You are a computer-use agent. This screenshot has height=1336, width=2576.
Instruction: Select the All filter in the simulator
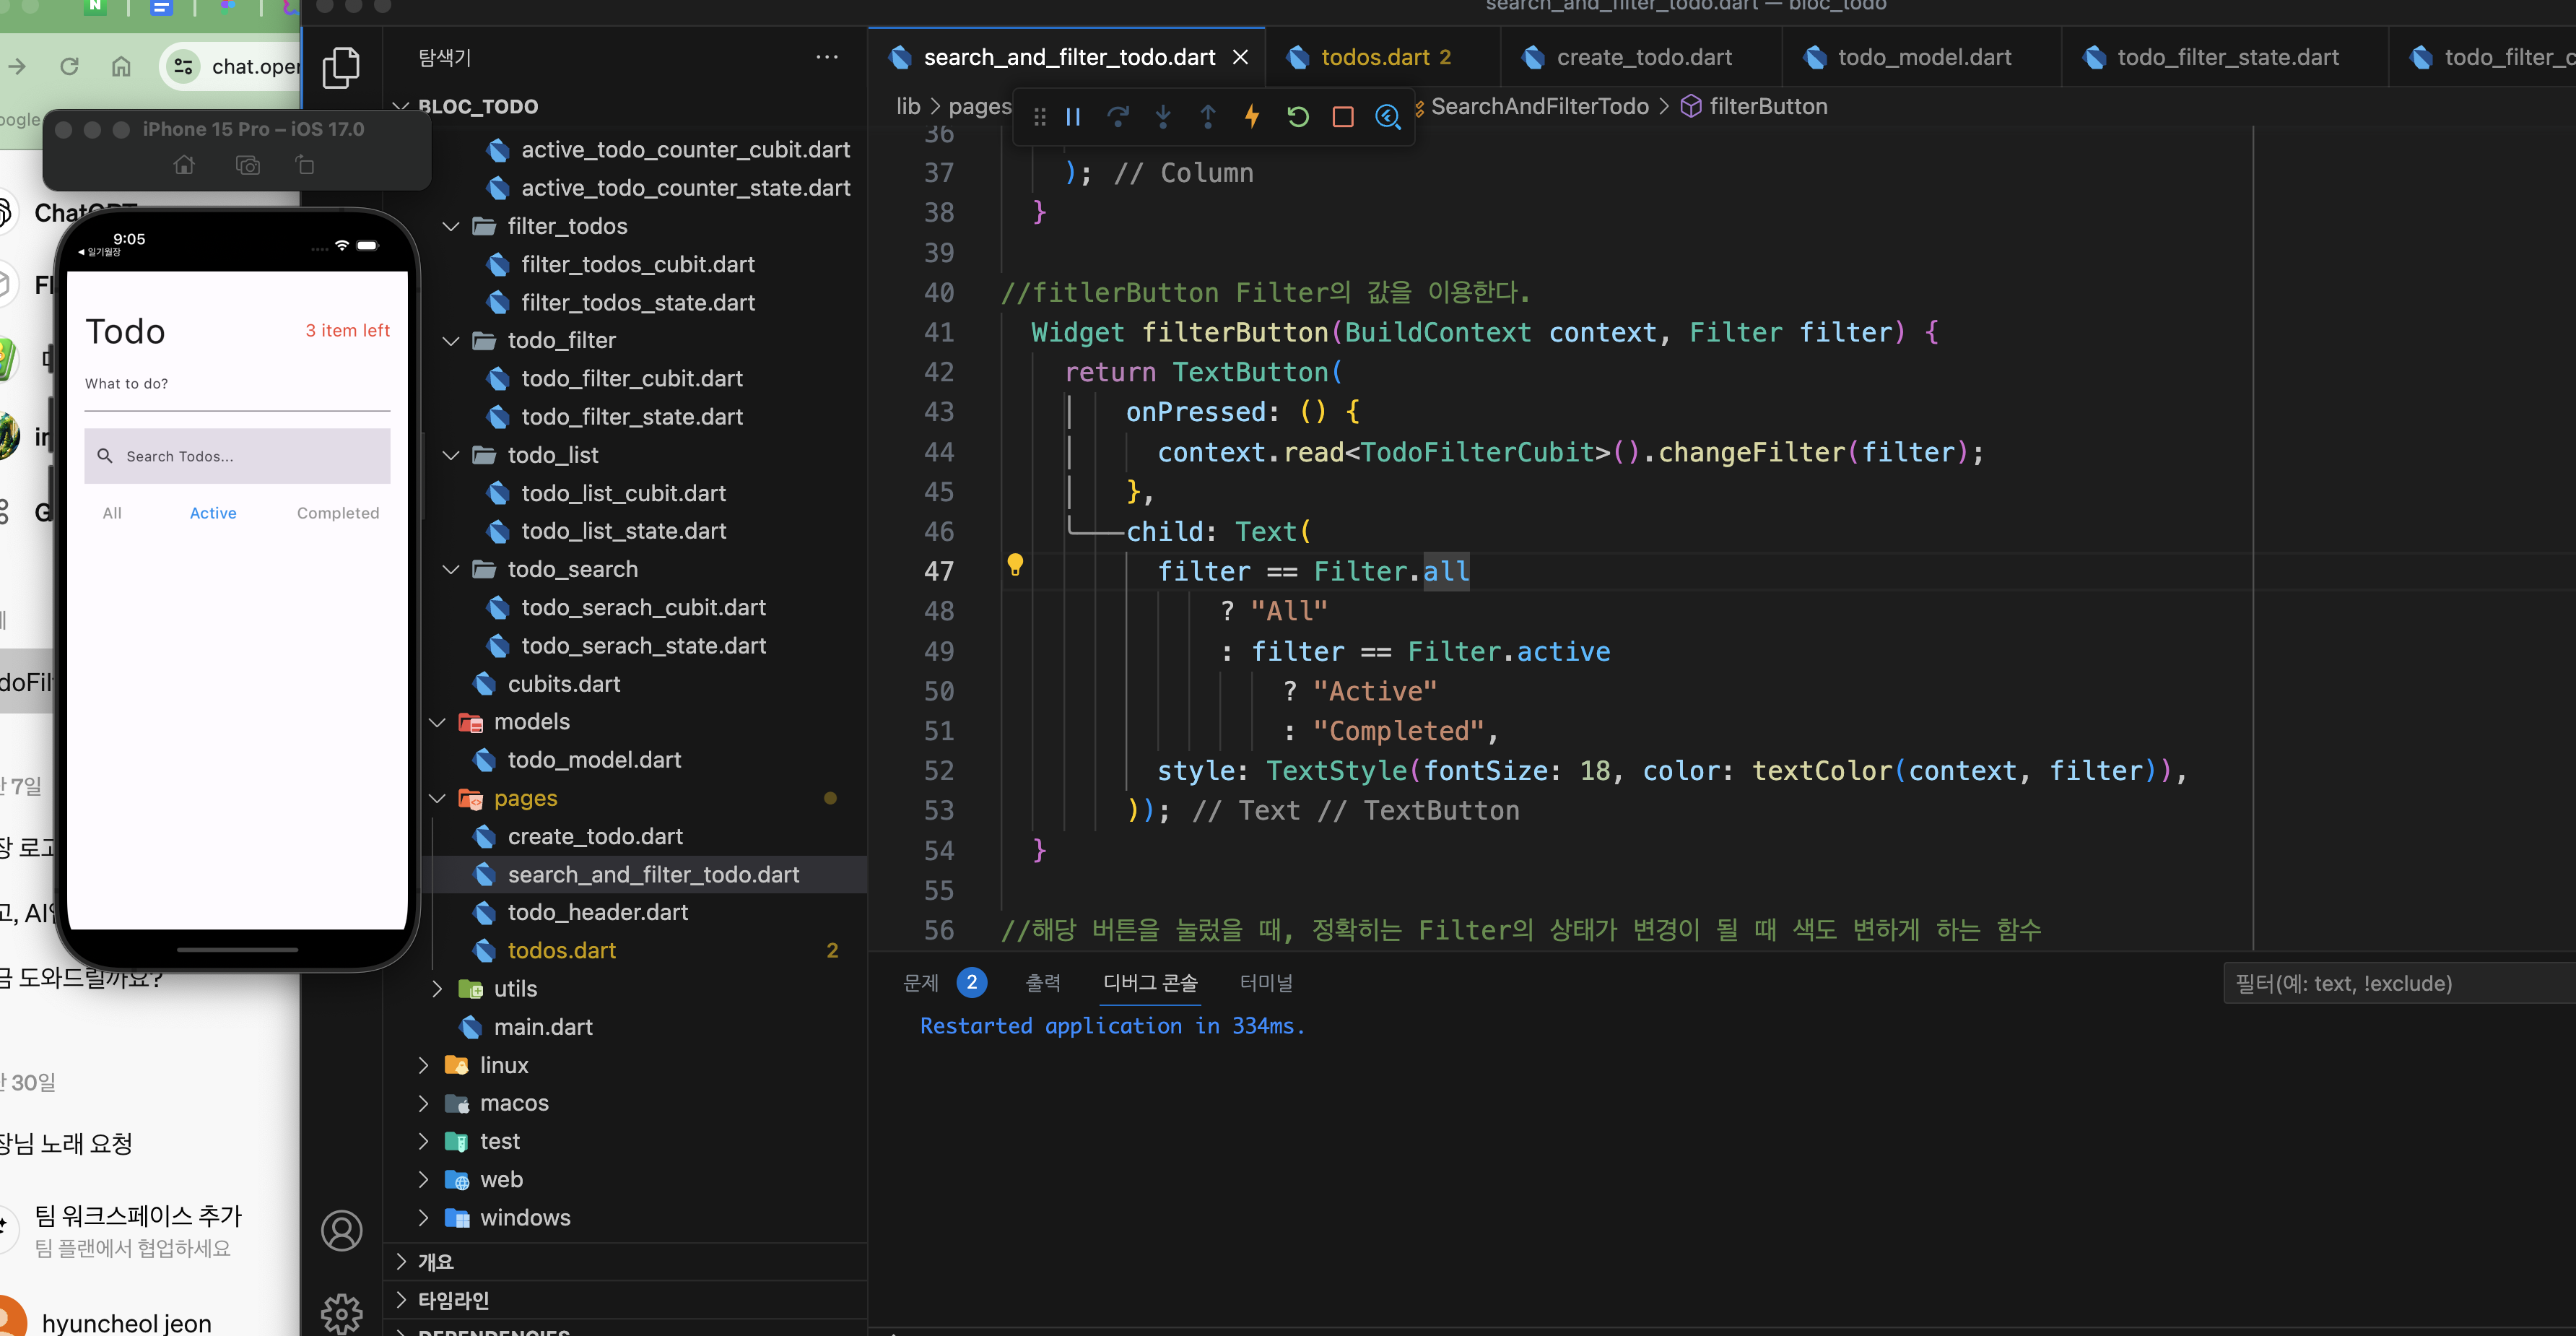pos(112,513)
